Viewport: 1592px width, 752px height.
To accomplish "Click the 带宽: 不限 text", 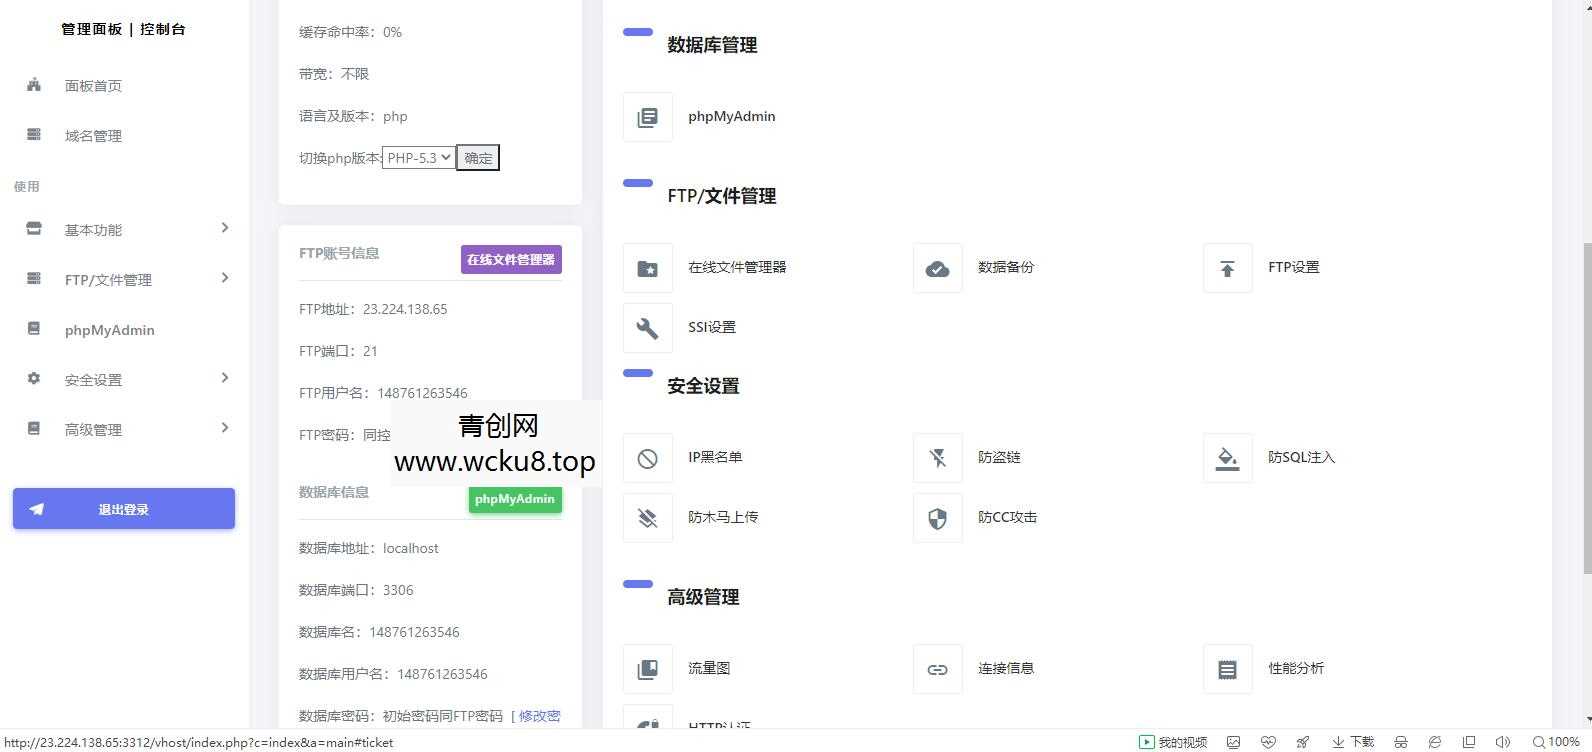I will coord(334,74).
